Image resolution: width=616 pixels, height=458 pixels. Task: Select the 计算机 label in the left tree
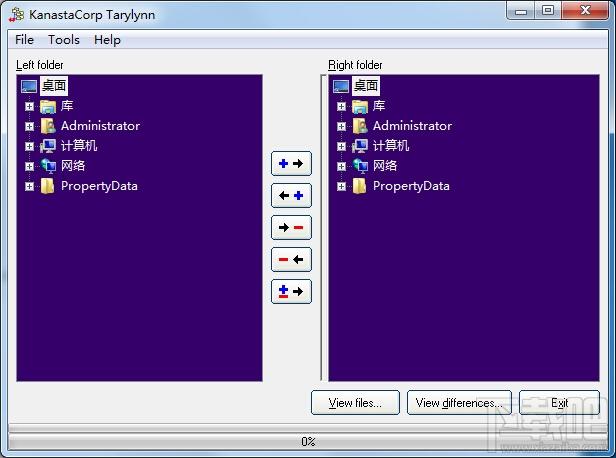coord(79,146)
